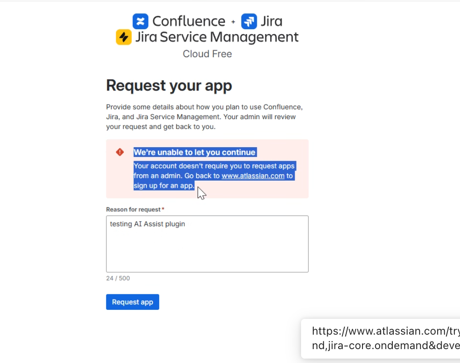Click the Request app button
Image resolution: width=460 pixels, height=363 pixels.
coord(132,302)
